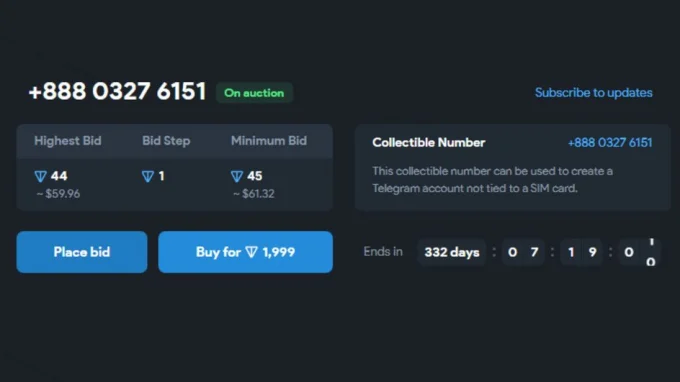Select the On auction status badge
Image resolution: width=680 pixels, height=382 pixels.
254,93
